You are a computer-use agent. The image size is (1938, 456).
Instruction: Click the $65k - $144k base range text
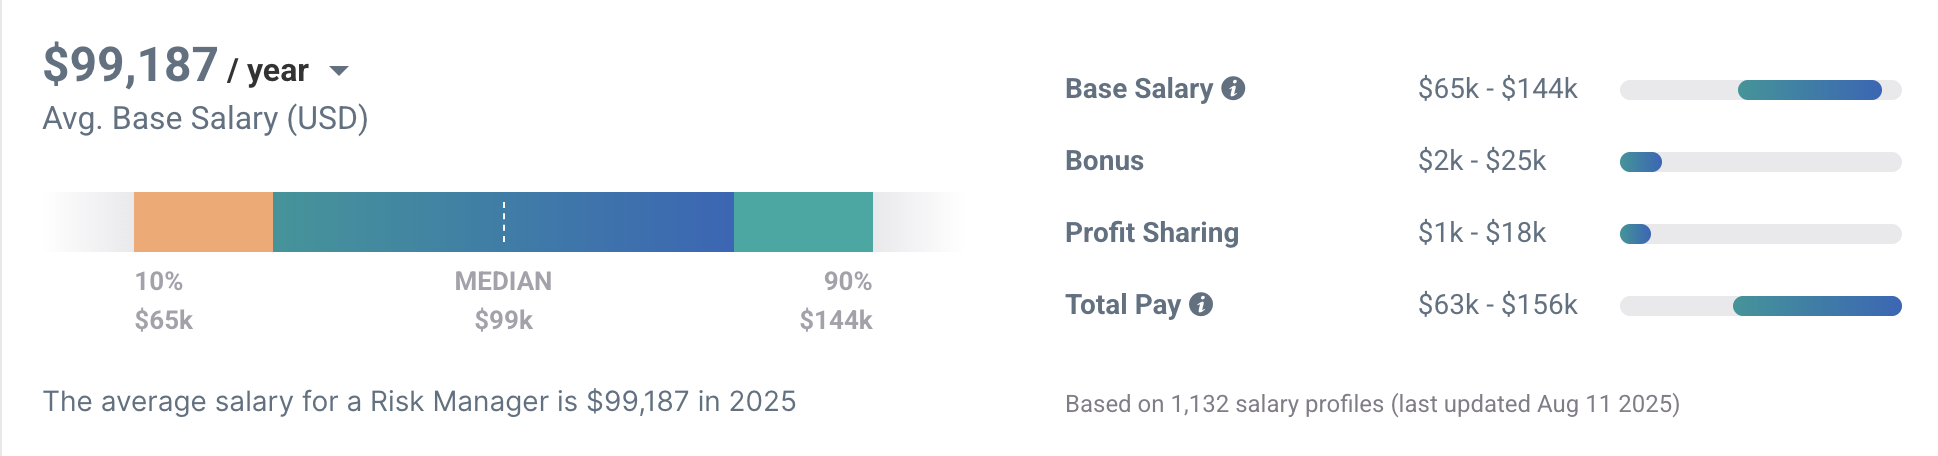[1497, 89]
